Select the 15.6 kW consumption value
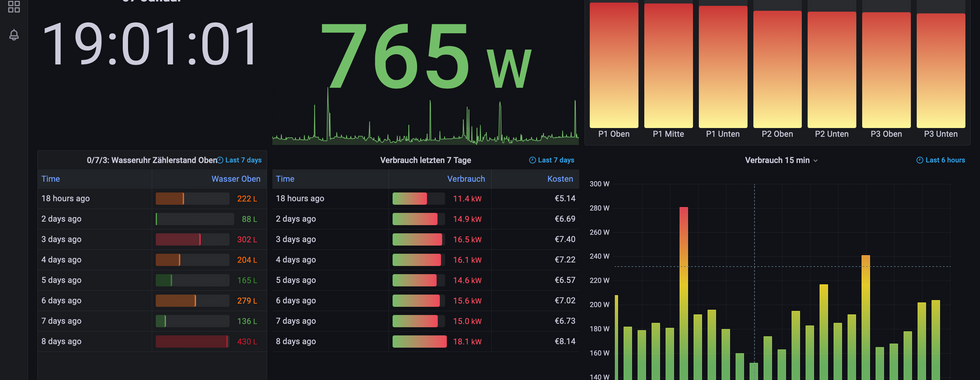The height and width of the screenshot is (380, 980). (468, 301)
